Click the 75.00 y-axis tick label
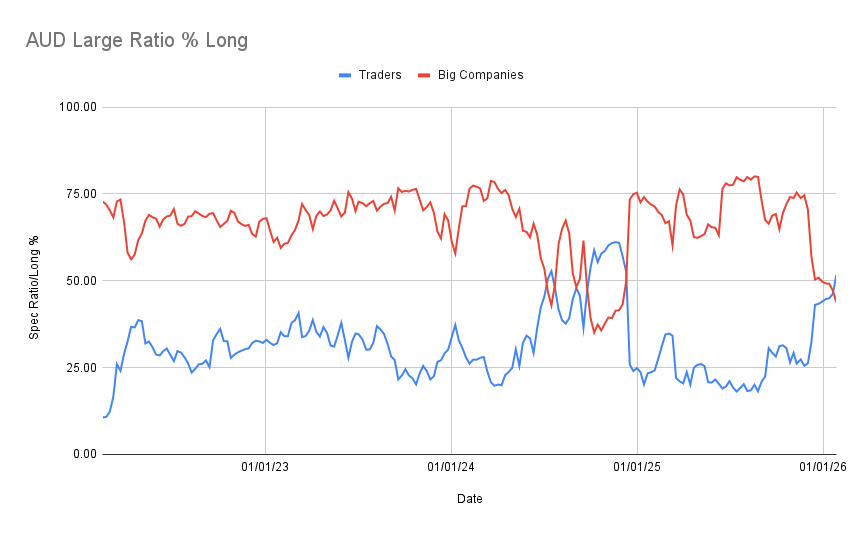Screen dimensions: 863x533 point(81,194)
